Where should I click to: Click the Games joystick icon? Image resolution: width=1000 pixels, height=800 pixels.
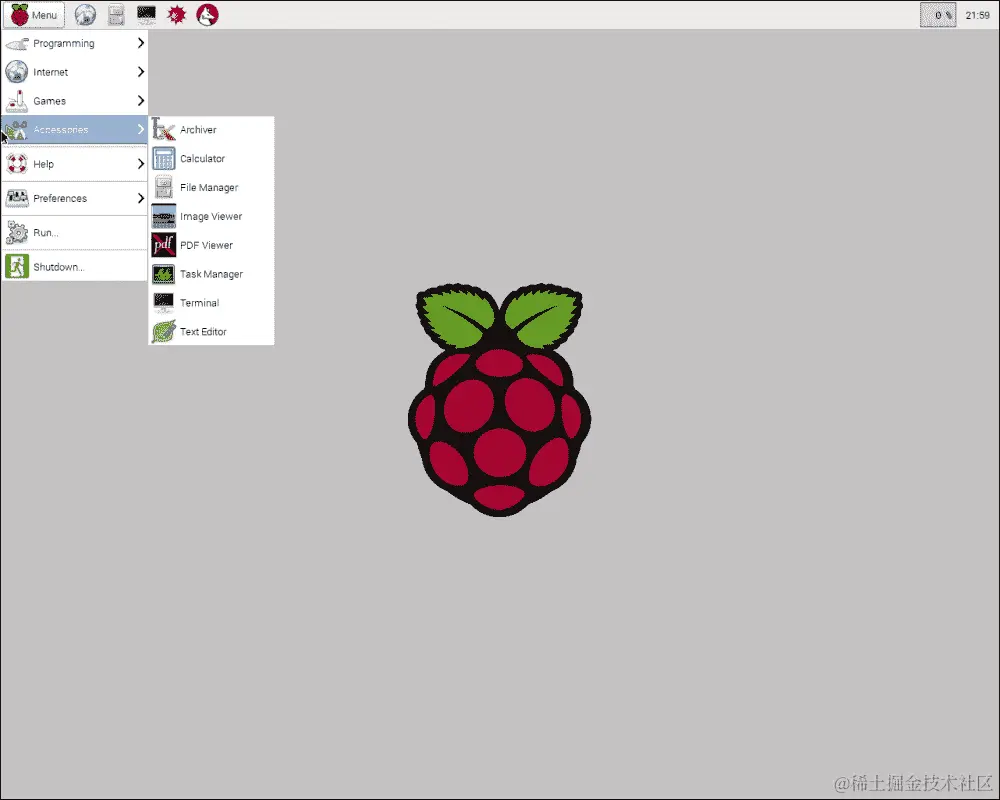pos(17,101)
